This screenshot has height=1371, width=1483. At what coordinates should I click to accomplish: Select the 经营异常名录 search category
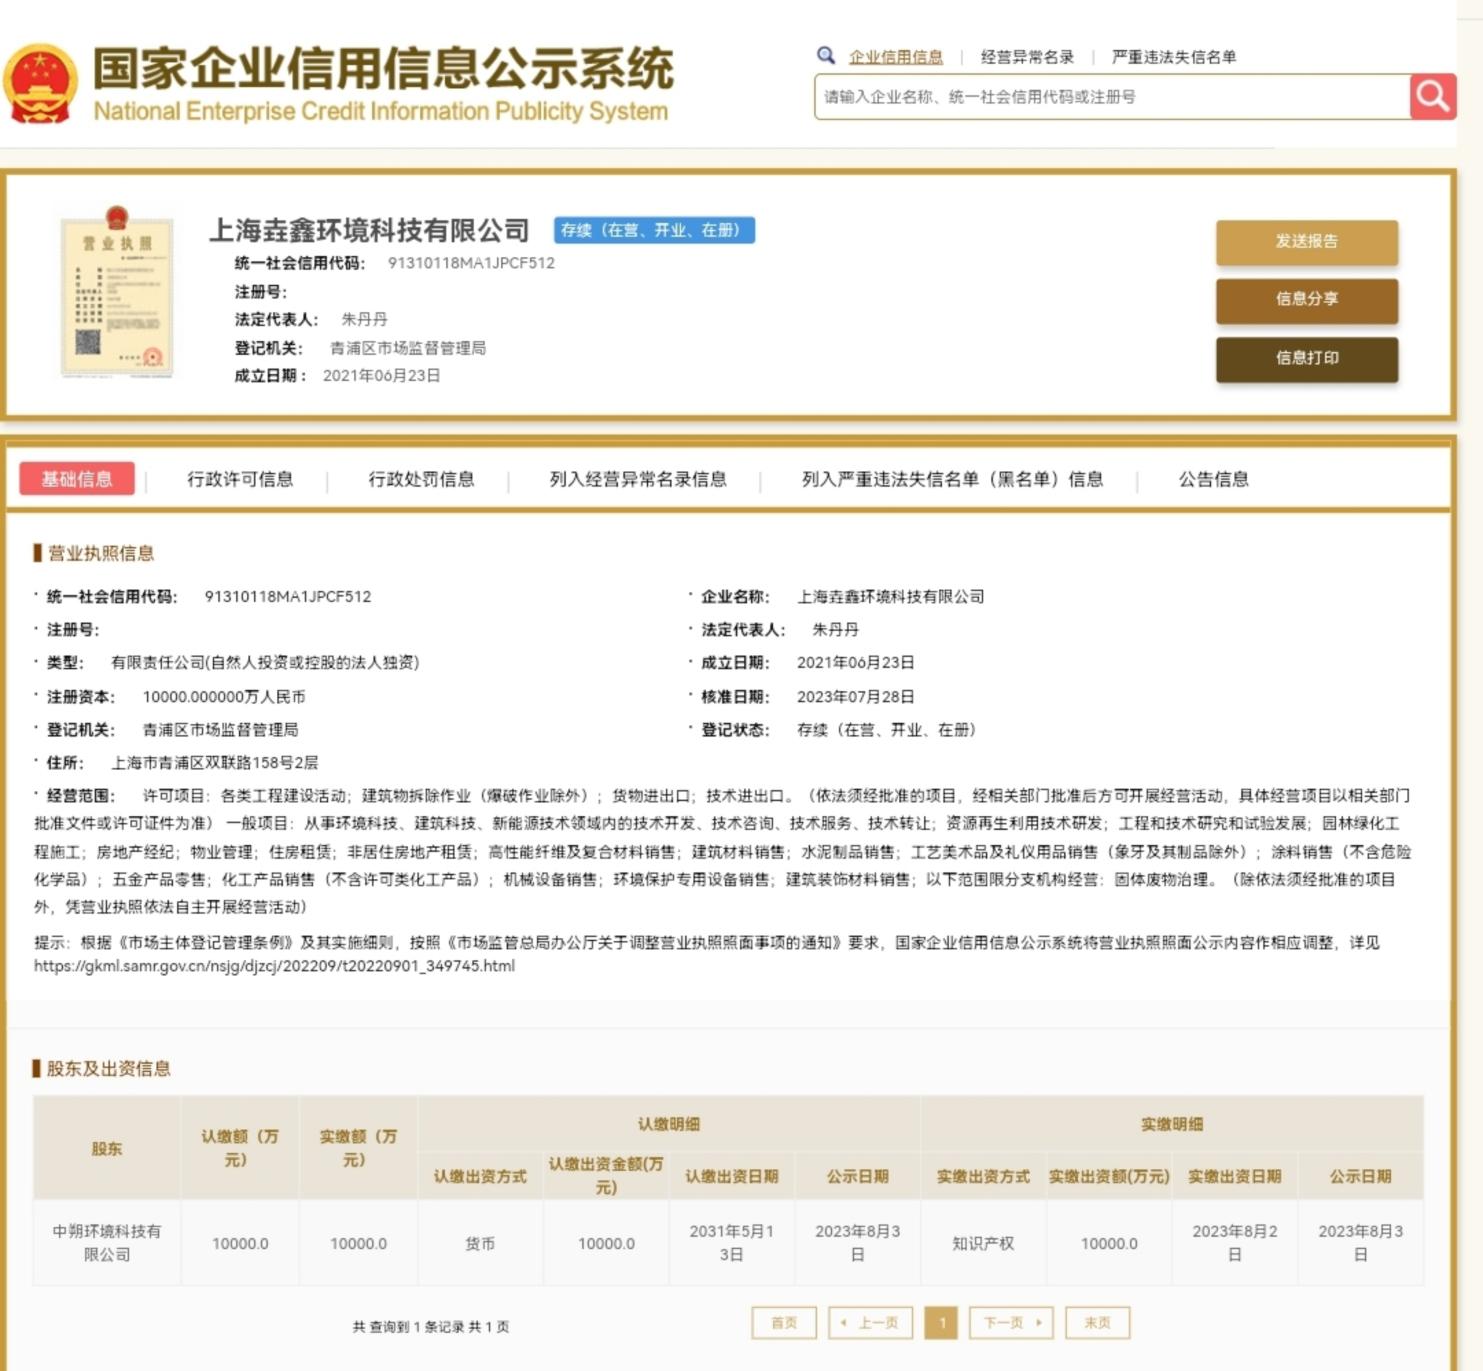(x=1027, y=57)
